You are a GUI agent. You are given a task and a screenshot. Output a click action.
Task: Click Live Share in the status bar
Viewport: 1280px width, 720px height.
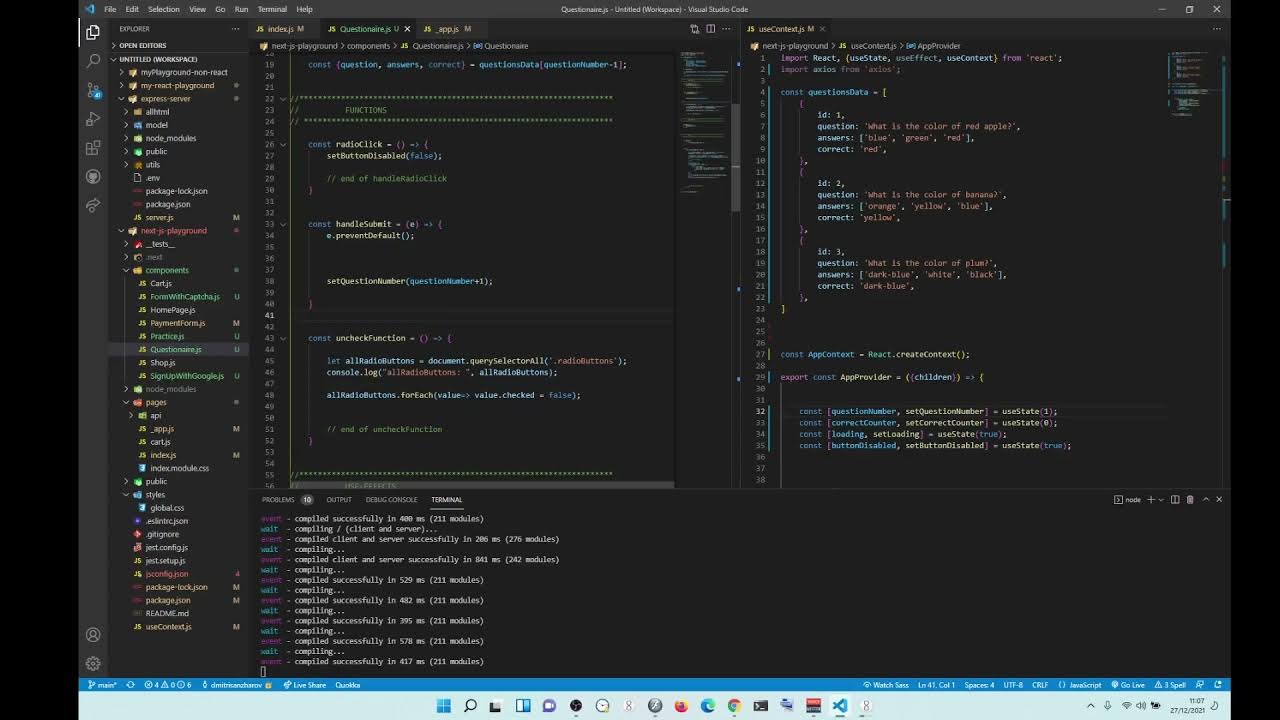pos(306,685)
